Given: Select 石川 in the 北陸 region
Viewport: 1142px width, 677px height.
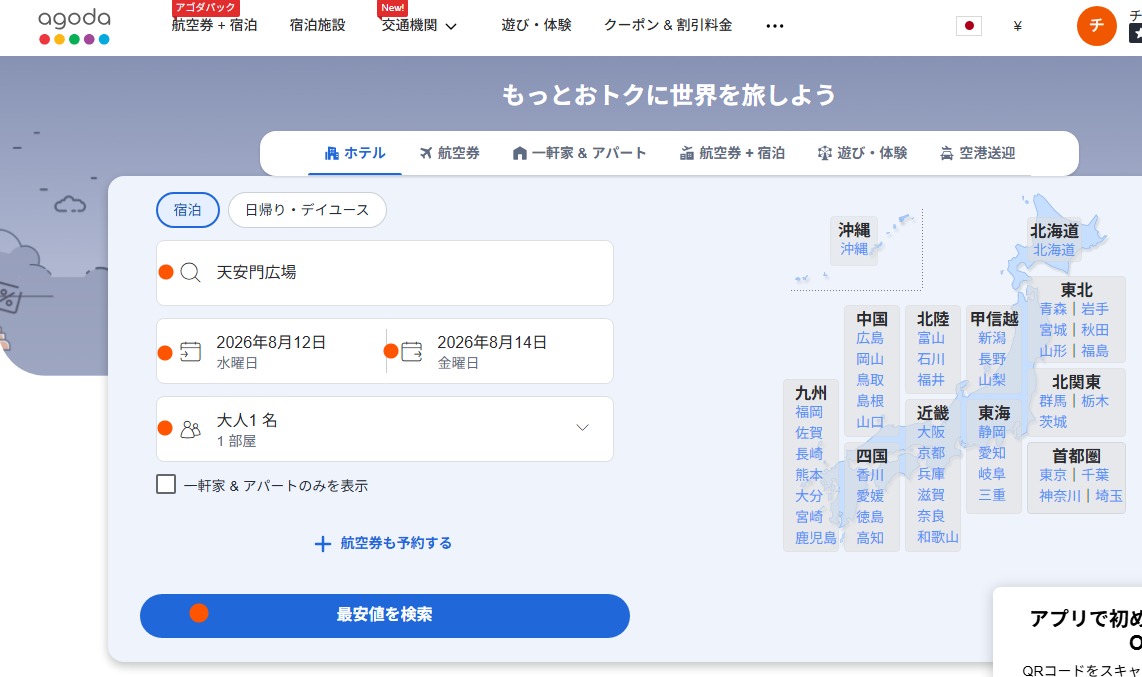Looking at the screenshot, I should coord(931,359).
